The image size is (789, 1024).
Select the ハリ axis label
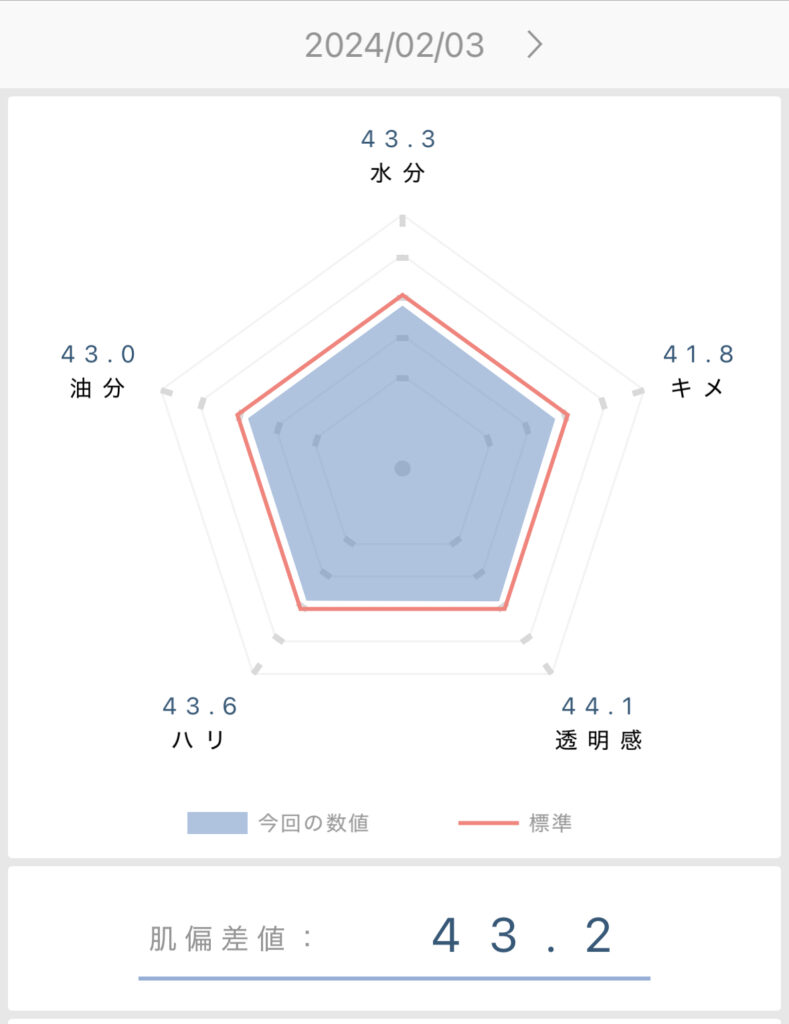(x=199, y=740)
